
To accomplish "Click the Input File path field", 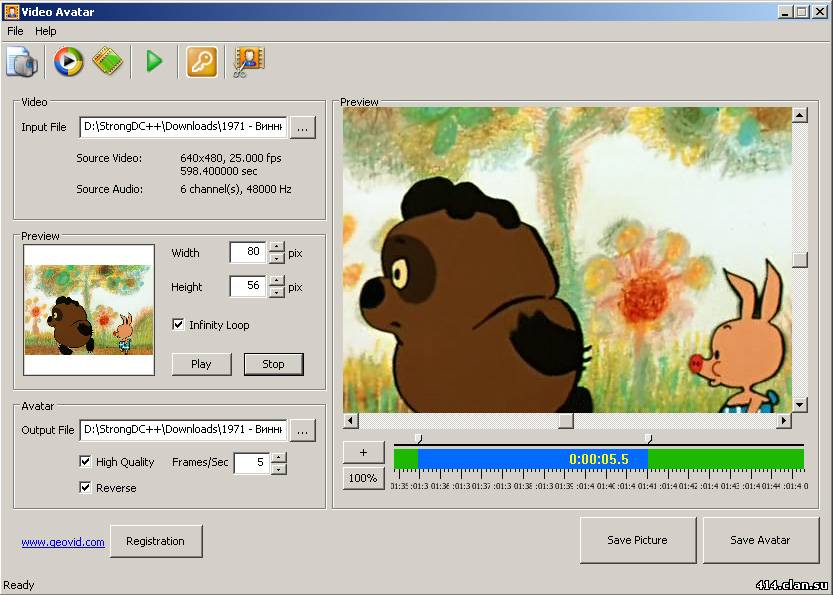I will 183,127.
